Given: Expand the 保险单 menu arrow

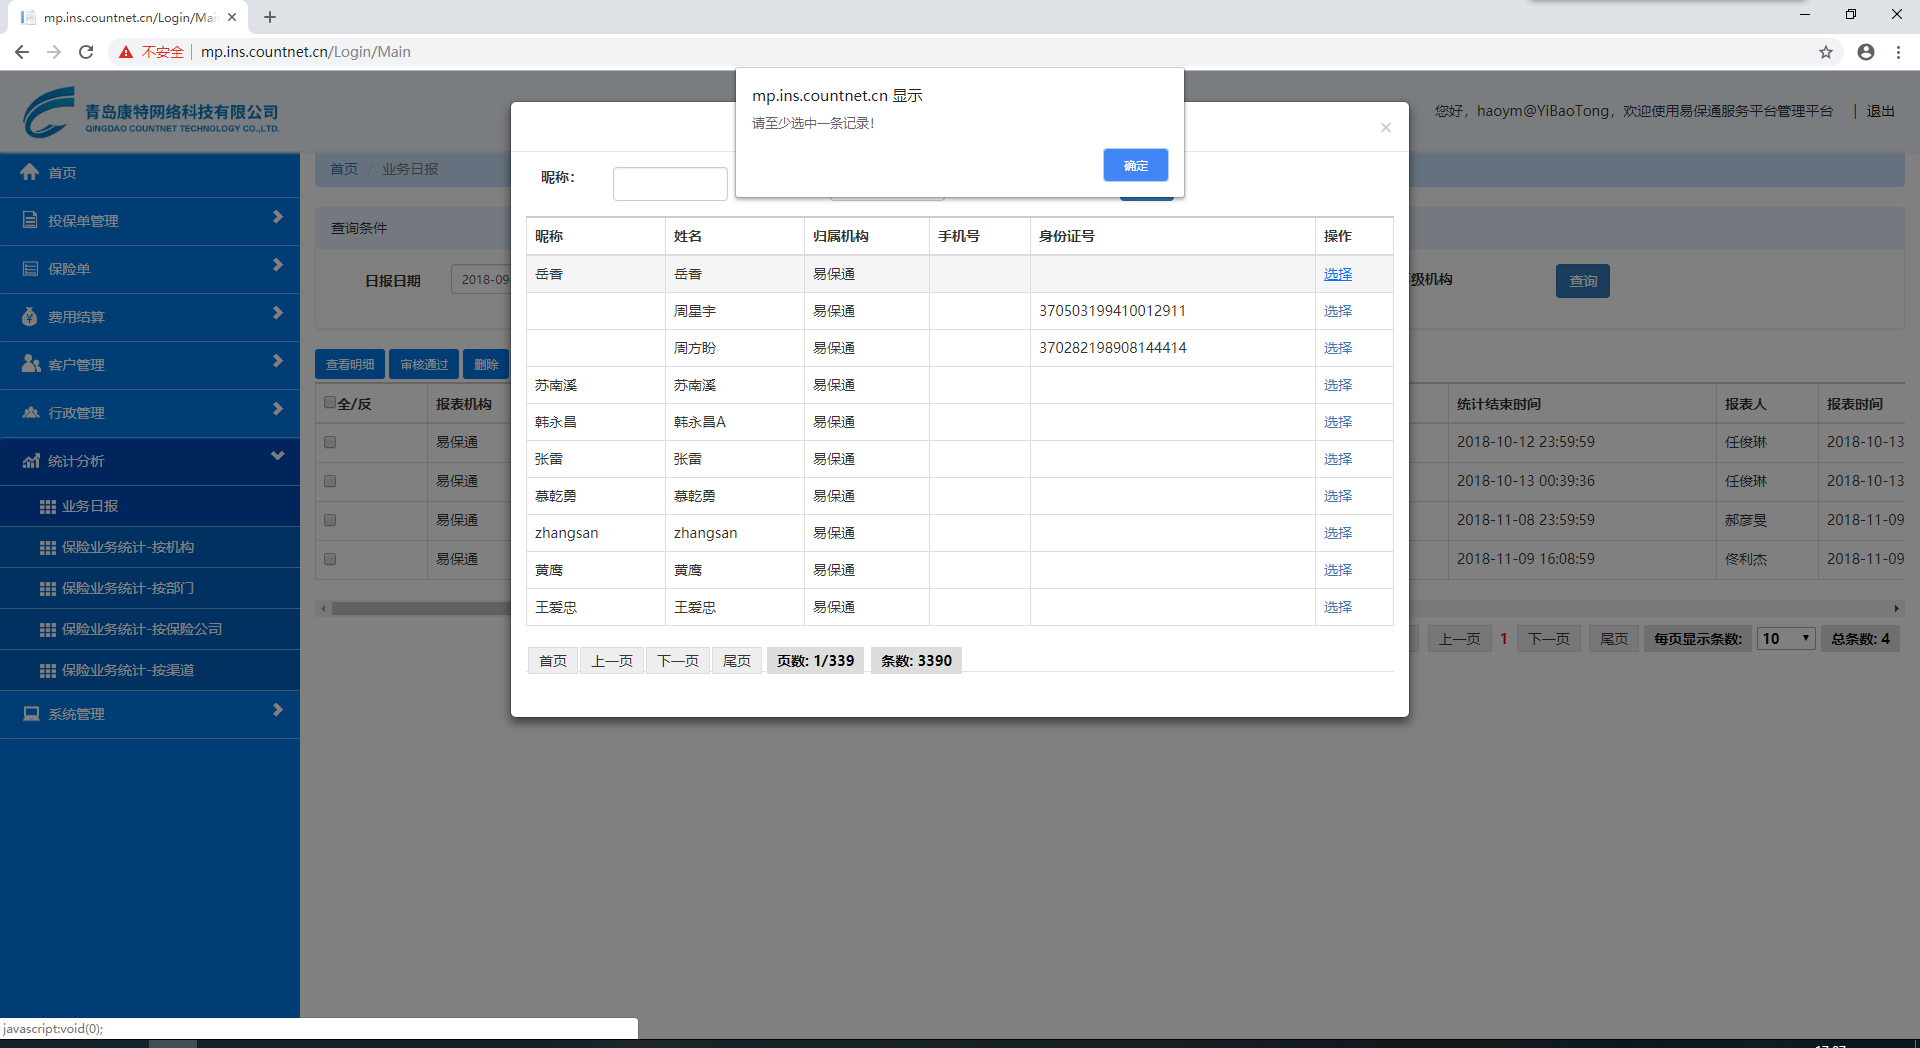Looking at the screenshot, I should tap(277, 266).
